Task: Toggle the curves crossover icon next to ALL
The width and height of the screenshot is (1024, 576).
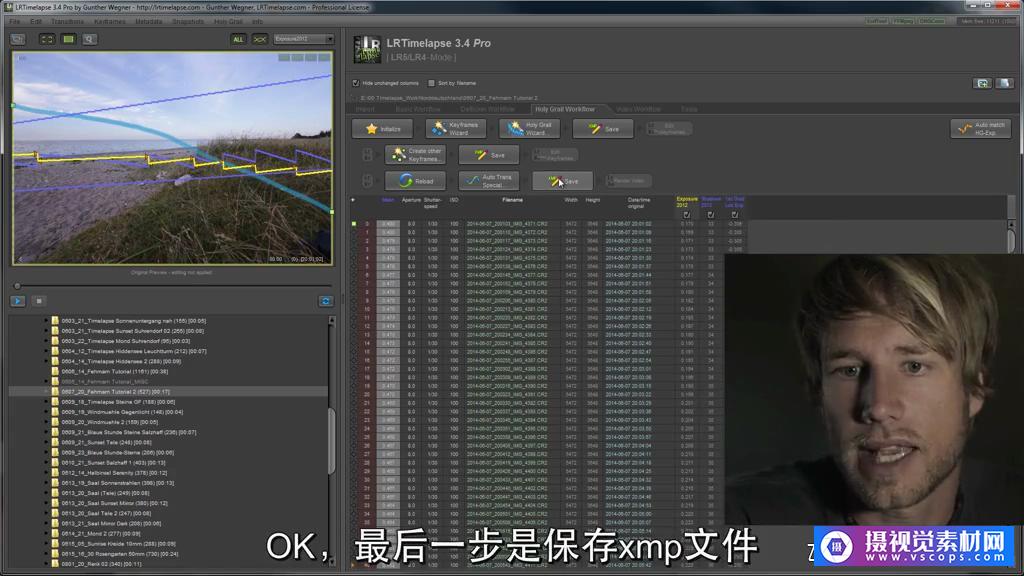Action: click(260, 39)
